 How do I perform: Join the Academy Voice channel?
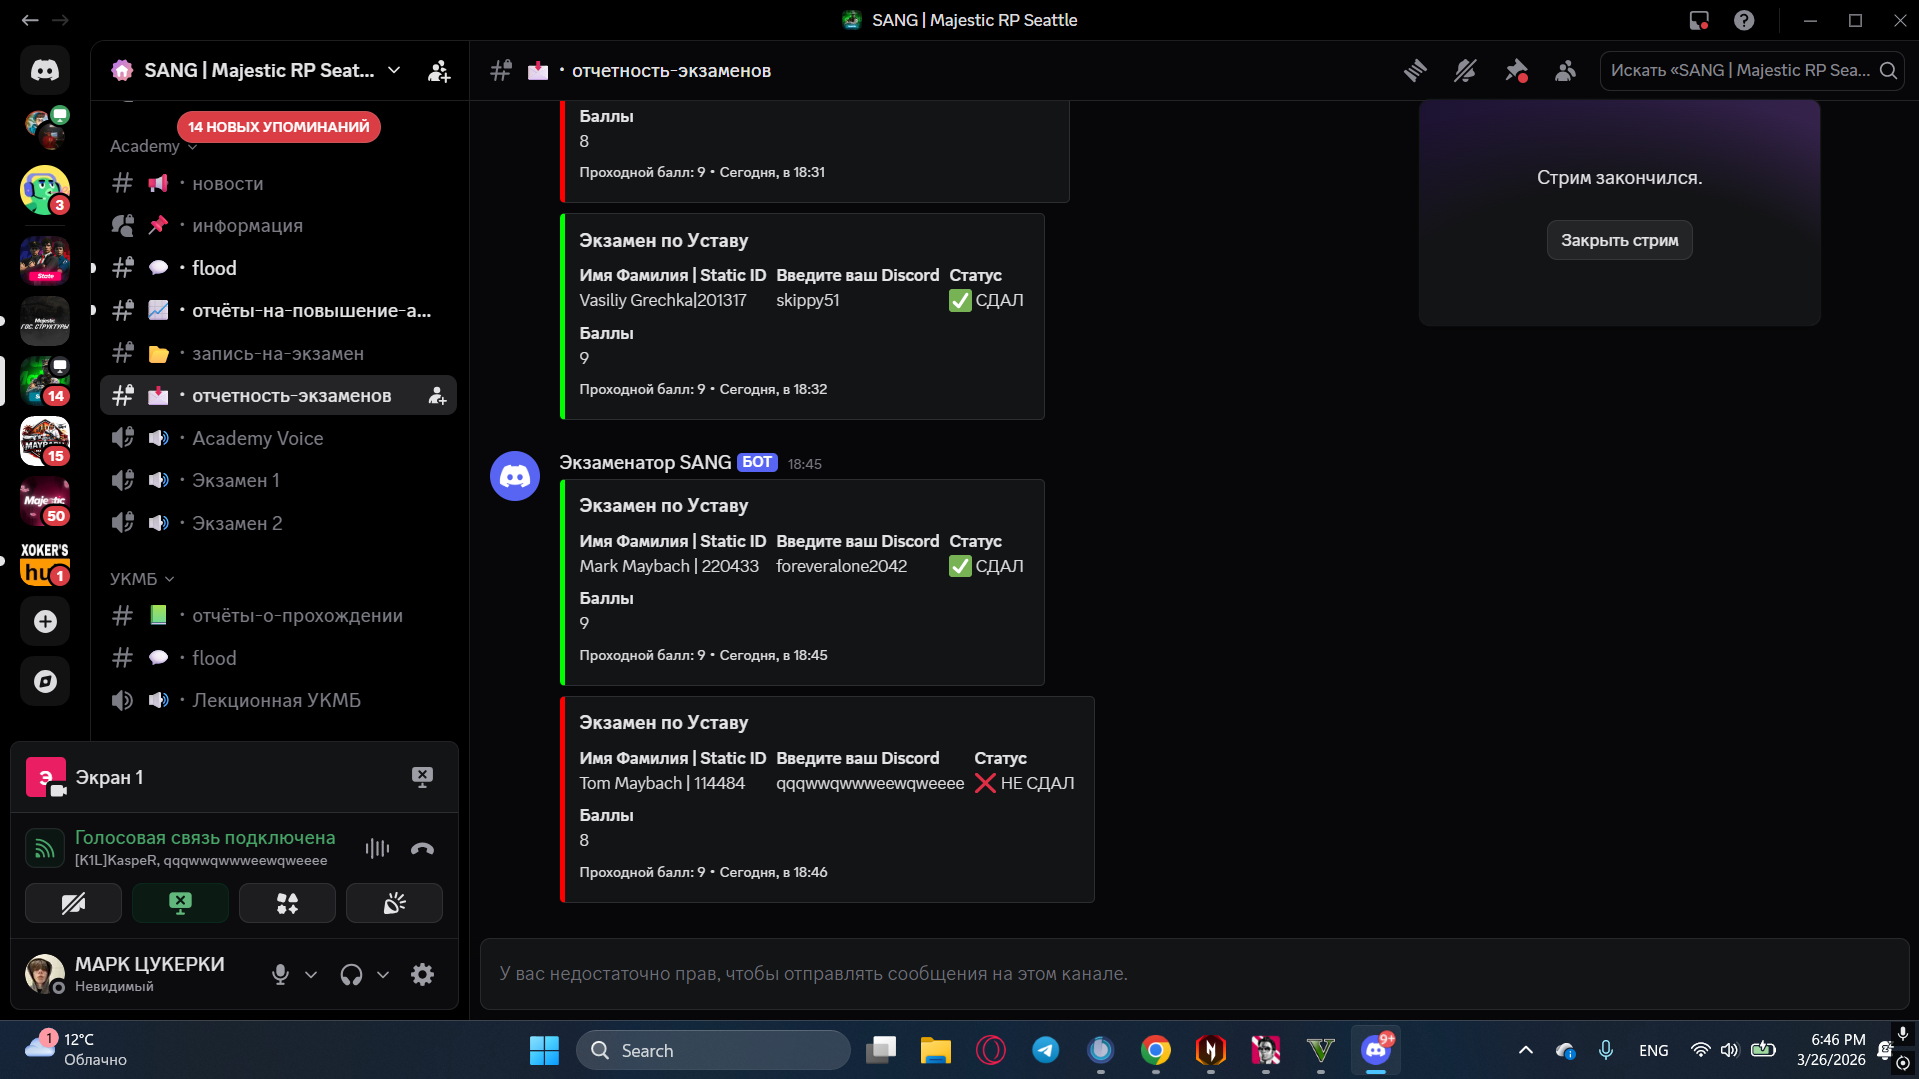coord(278,438)
